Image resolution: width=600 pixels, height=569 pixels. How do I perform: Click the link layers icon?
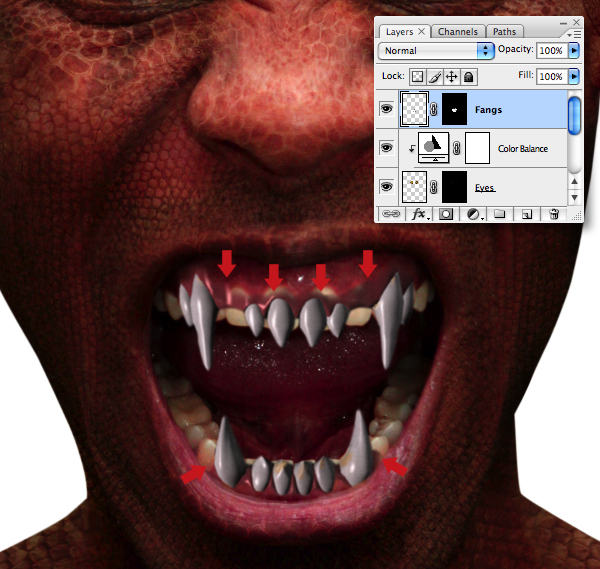pos(391,214)
